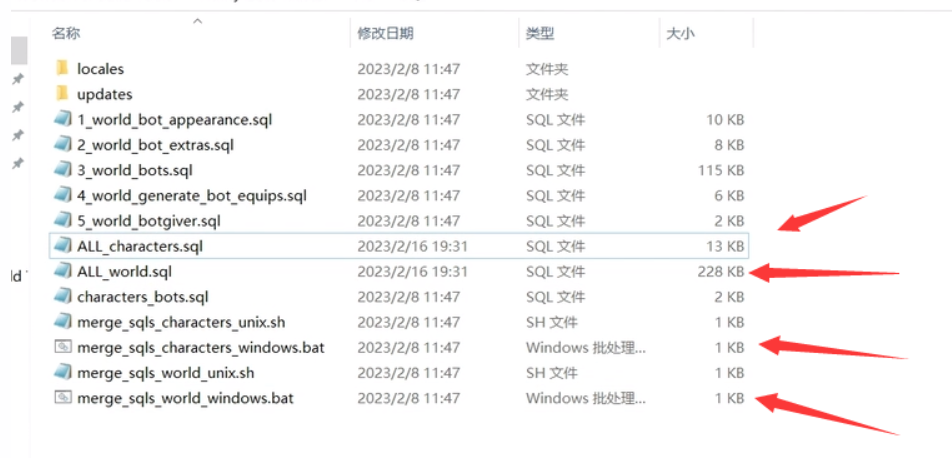The image size is (952, 458).
Task: Sort files by the 修改日期 column header
Action: (385, 34)
